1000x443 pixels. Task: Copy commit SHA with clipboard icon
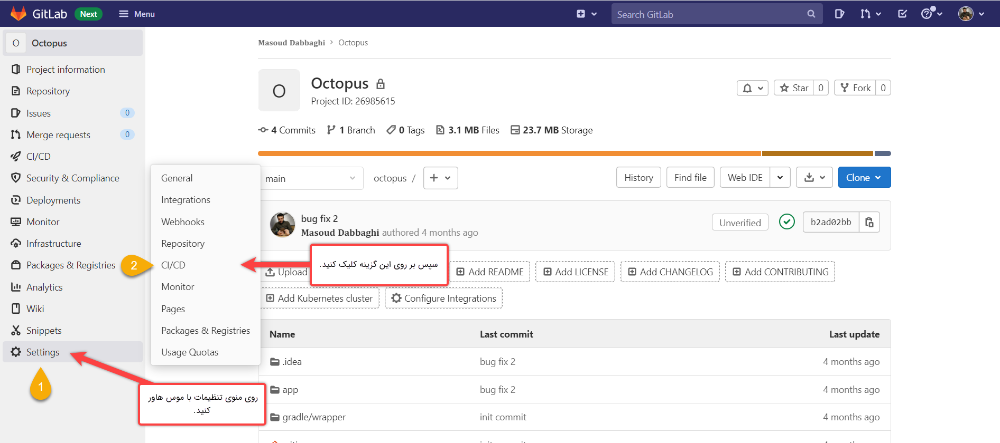pyautogui.click(x=869, y=222)
